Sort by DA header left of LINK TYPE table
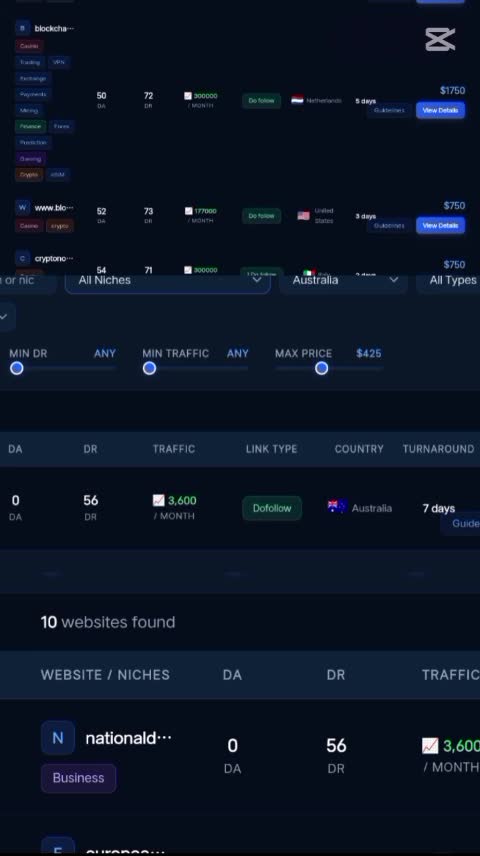Screen dimensions: 480x856 [15, 449]
